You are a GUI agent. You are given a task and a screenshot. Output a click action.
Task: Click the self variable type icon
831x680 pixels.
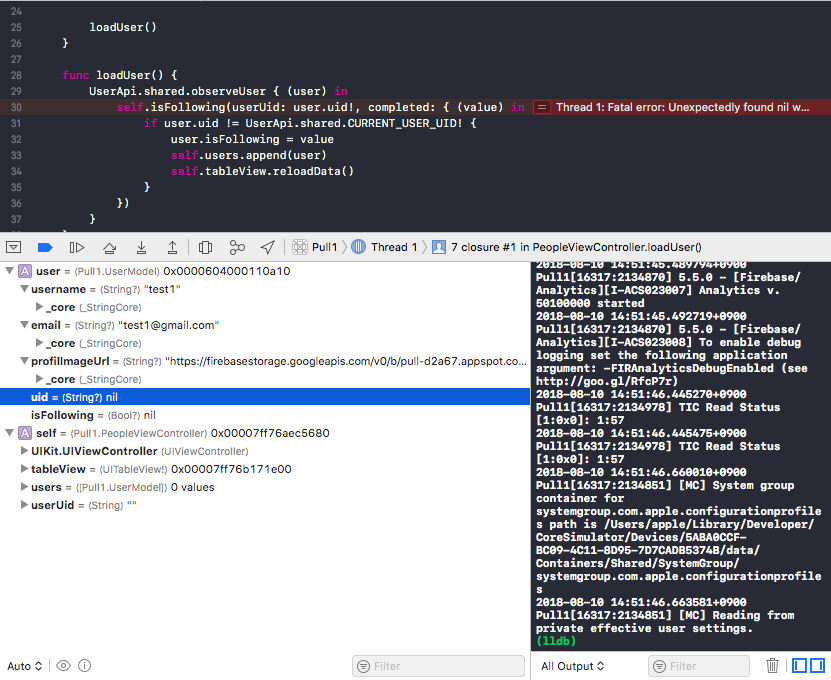[x=25, y=433]
